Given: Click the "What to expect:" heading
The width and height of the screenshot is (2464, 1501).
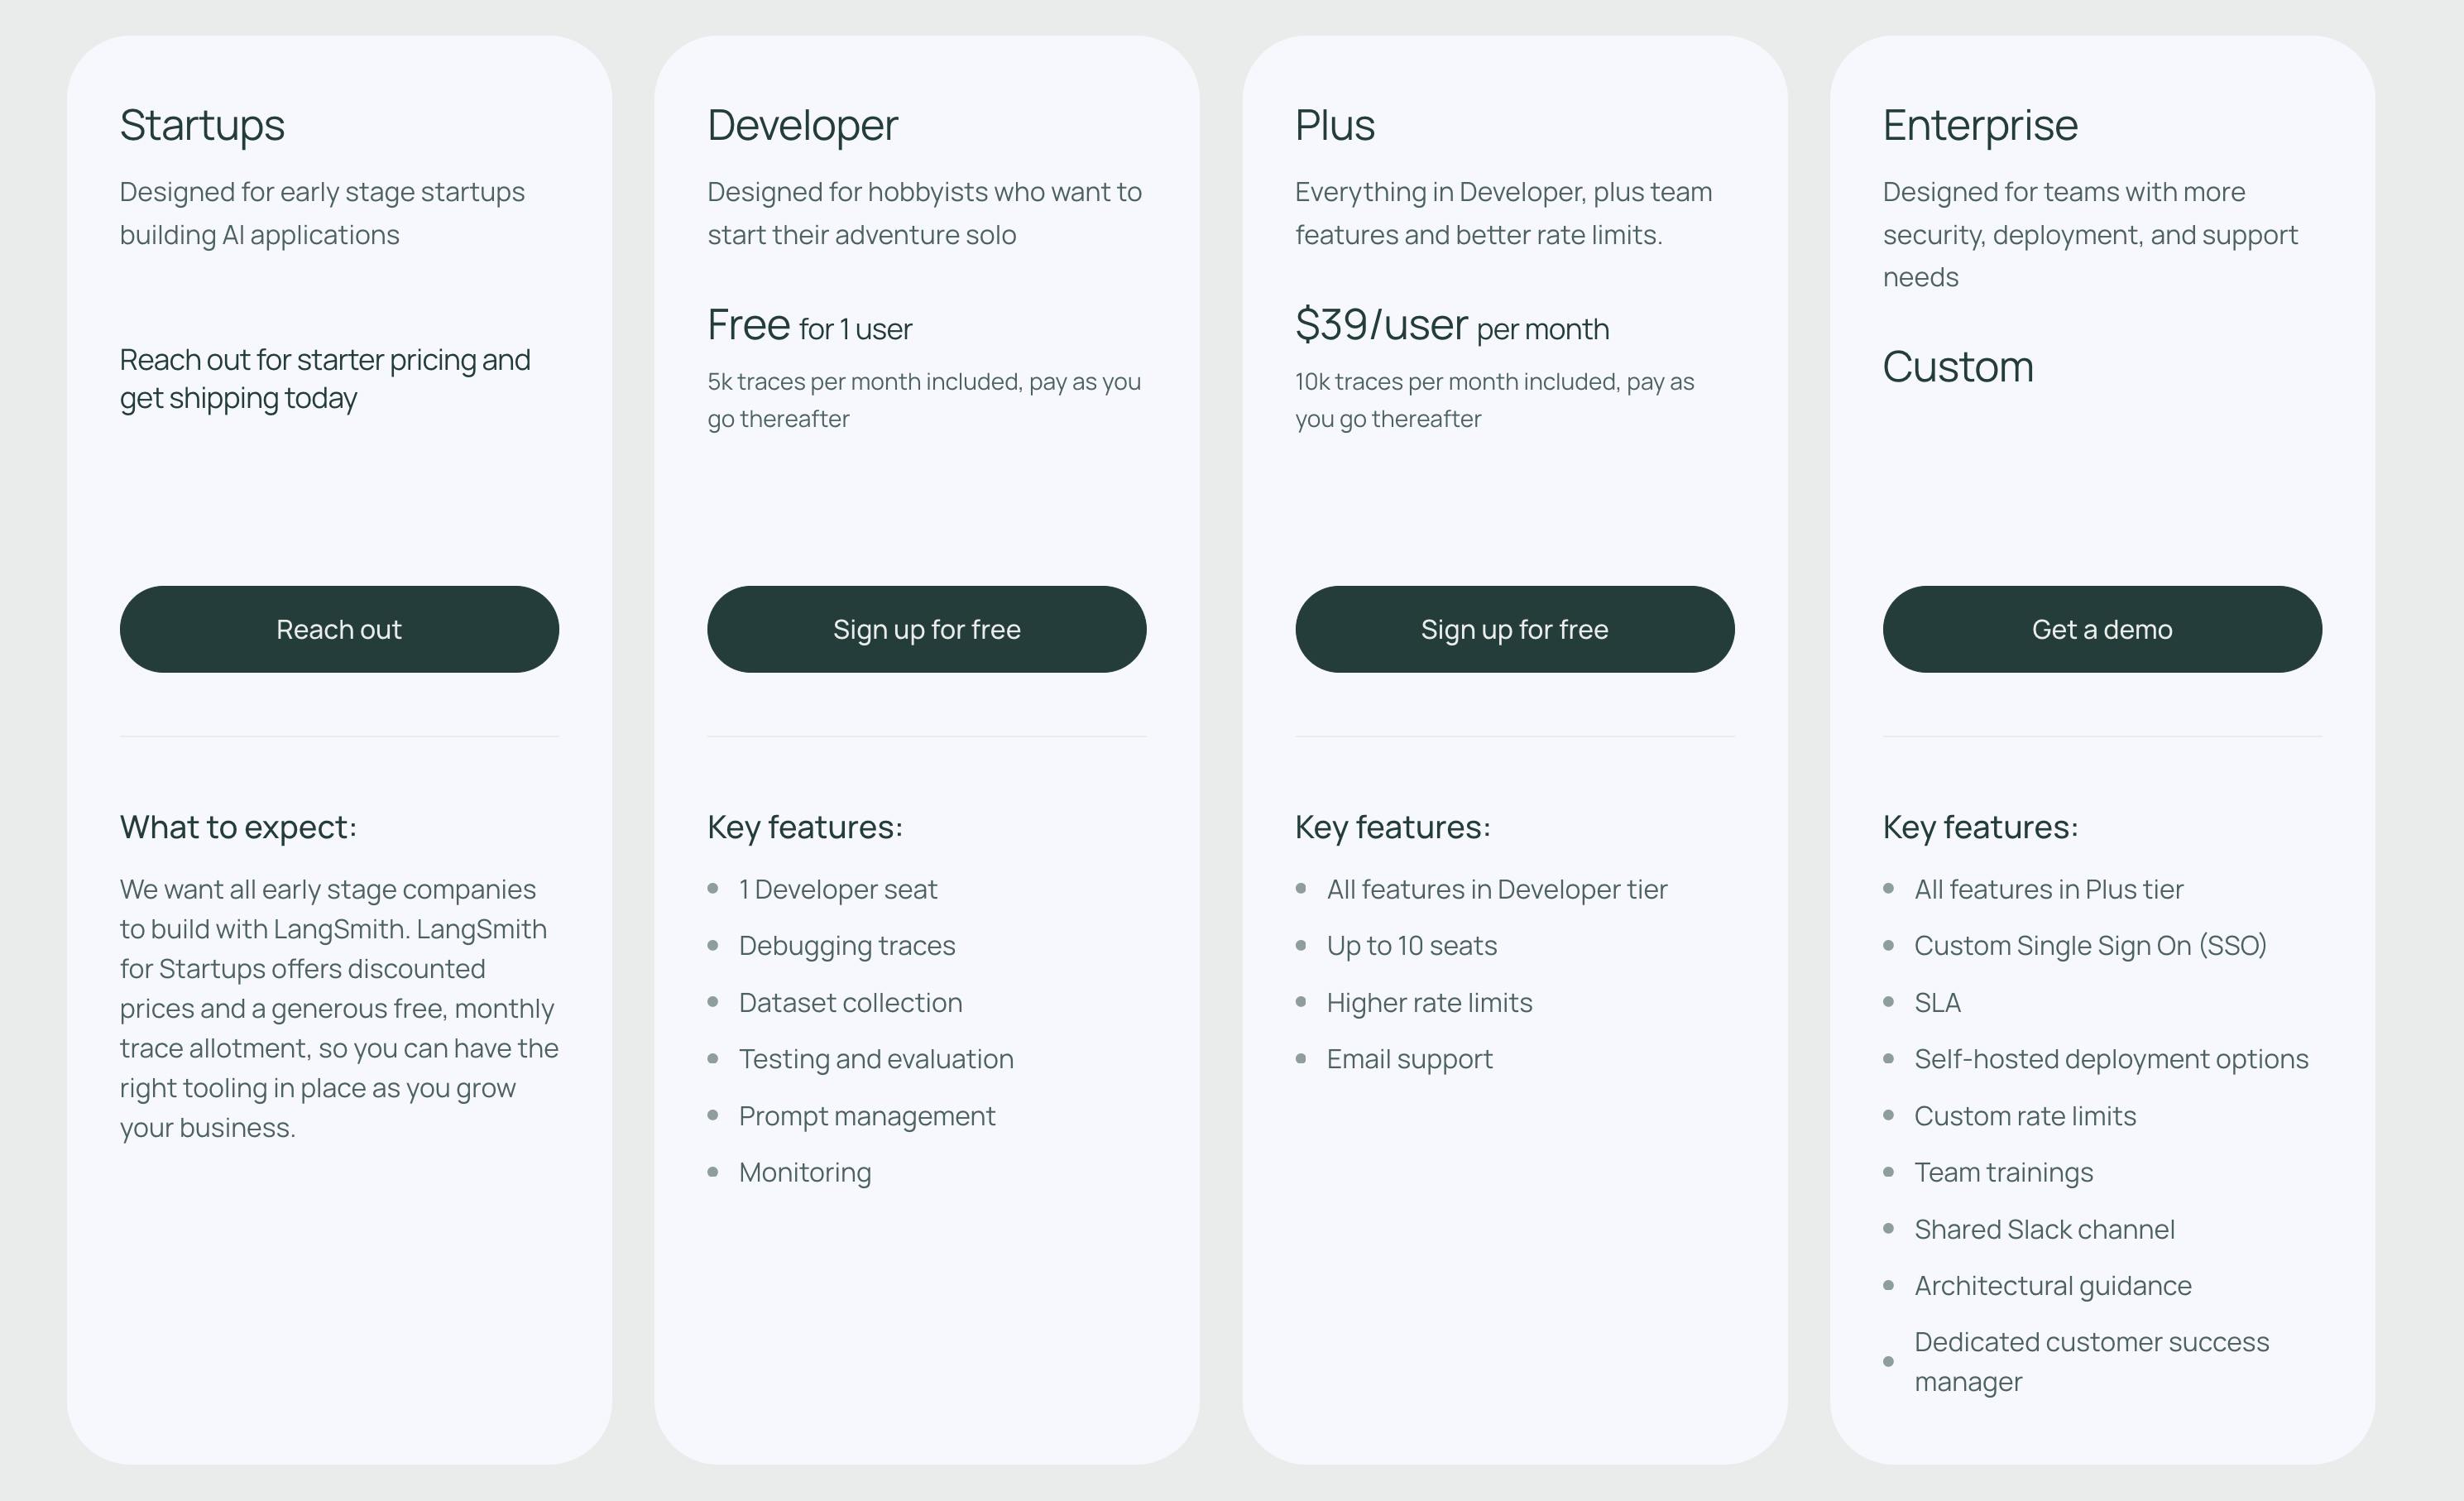Looking at the screenshot, I should tap(238, 827).
